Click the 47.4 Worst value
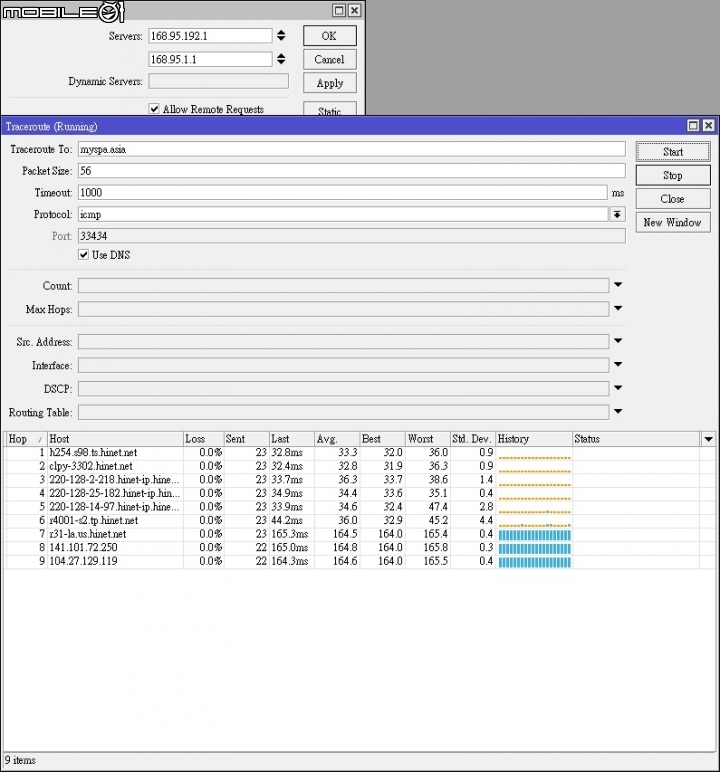The image size is (720, 772). point(438,507)
